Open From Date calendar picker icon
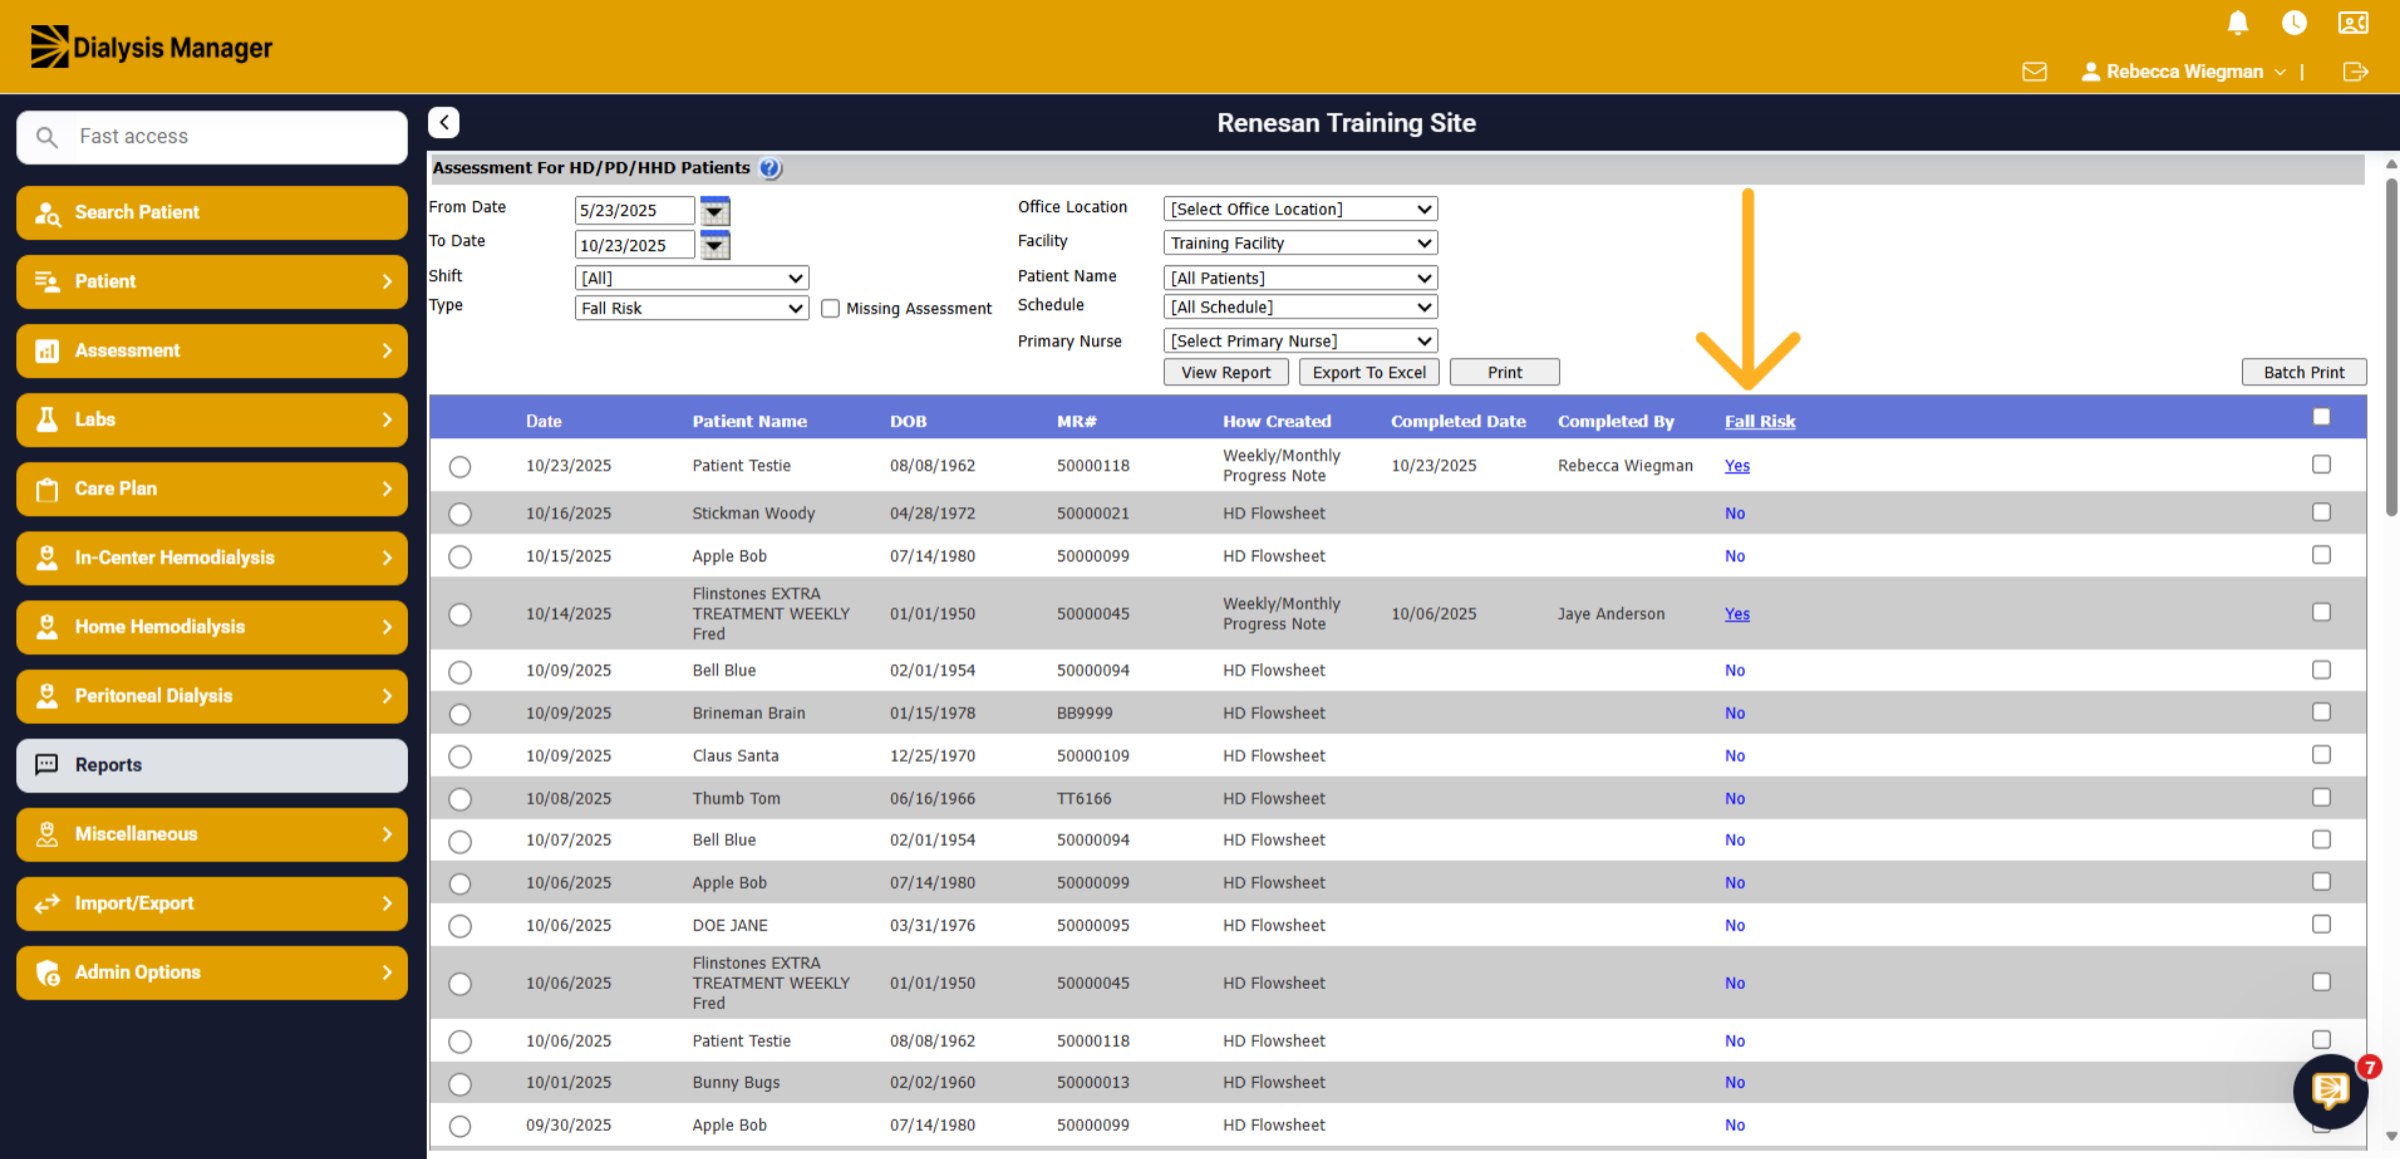2400x1159 pixels. click(715, 210)
